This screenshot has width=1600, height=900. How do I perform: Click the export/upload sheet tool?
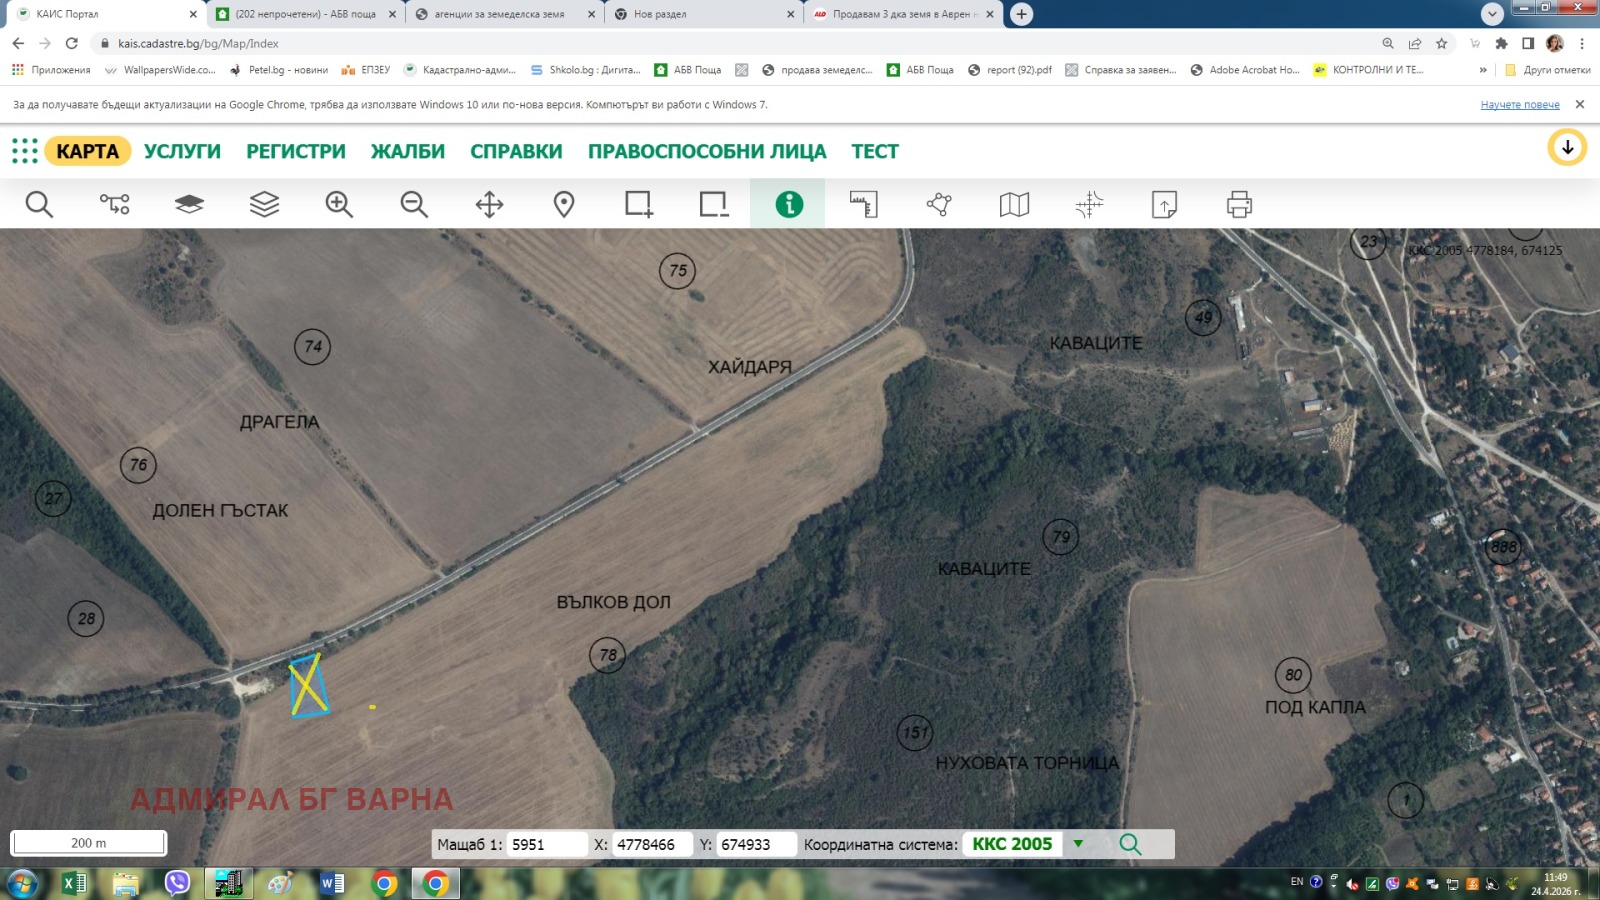[1164, 204]
